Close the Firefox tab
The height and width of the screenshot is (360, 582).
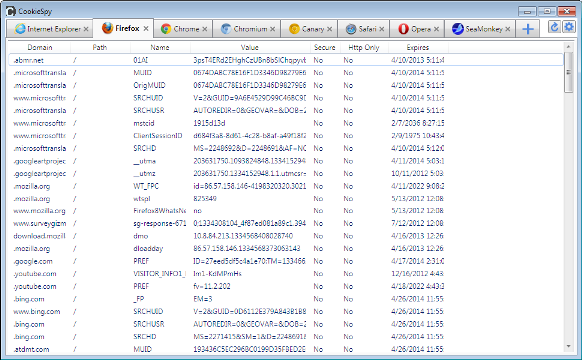coord(146,28)
